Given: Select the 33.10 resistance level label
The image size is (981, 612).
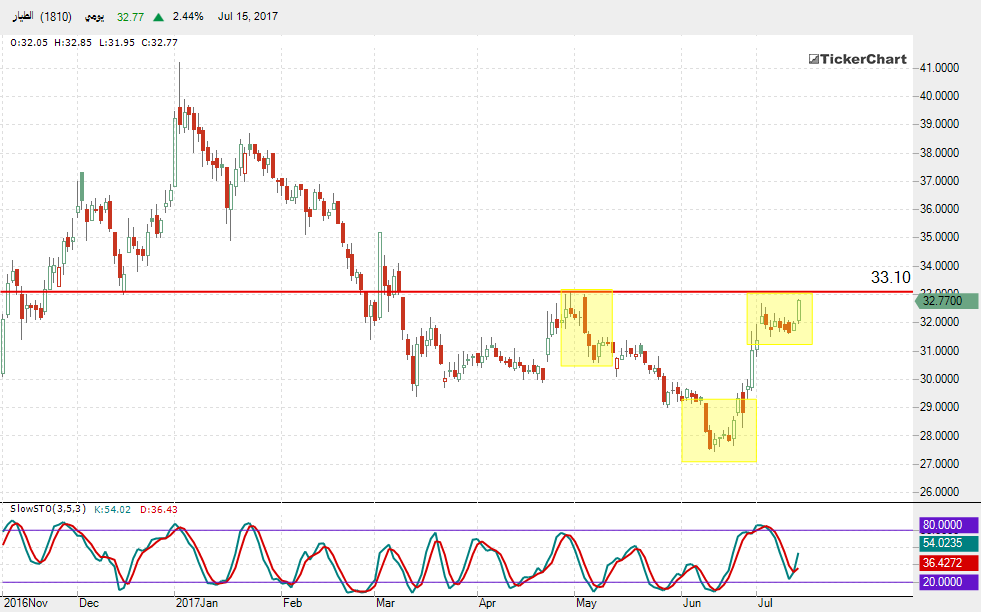Looking at the screenshot, I should point(890,277).
